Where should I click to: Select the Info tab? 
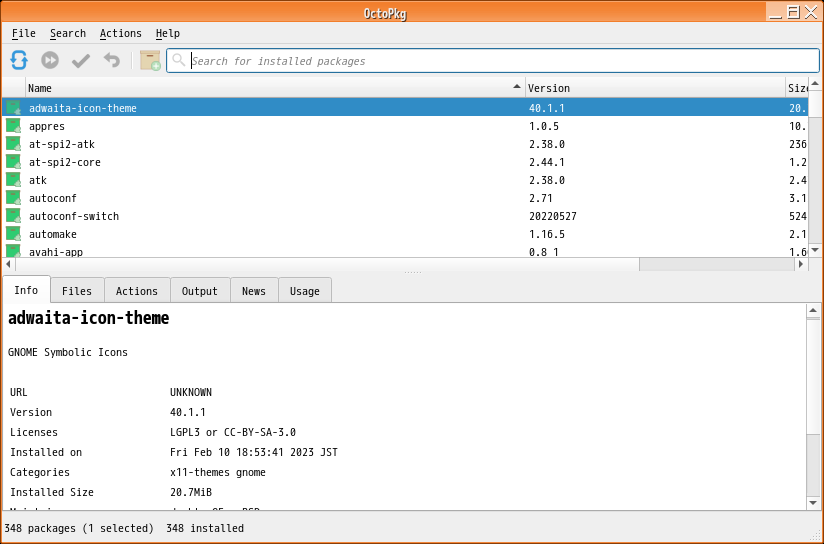coord(26,290)
